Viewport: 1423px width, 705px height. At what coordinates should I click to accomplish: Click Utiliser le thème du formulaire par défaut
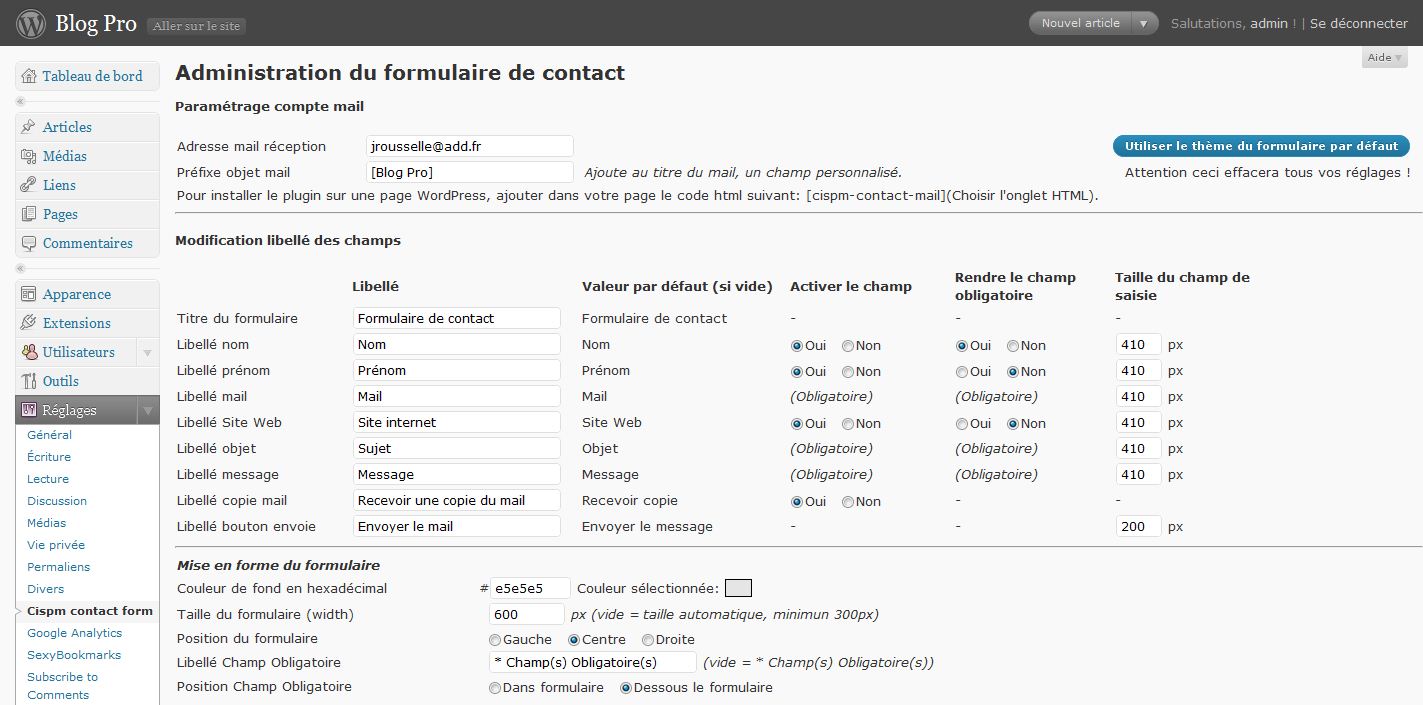tap(1261, 146)
